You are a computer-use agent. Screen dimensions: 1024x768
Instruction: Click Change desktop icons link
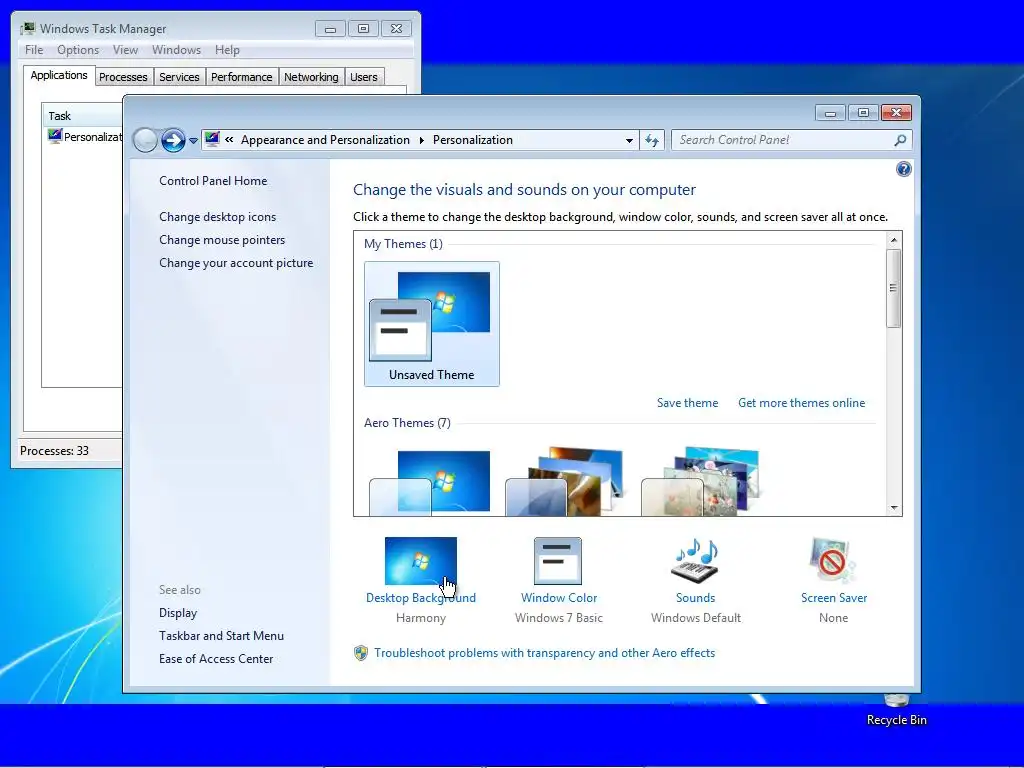[217, 217]
